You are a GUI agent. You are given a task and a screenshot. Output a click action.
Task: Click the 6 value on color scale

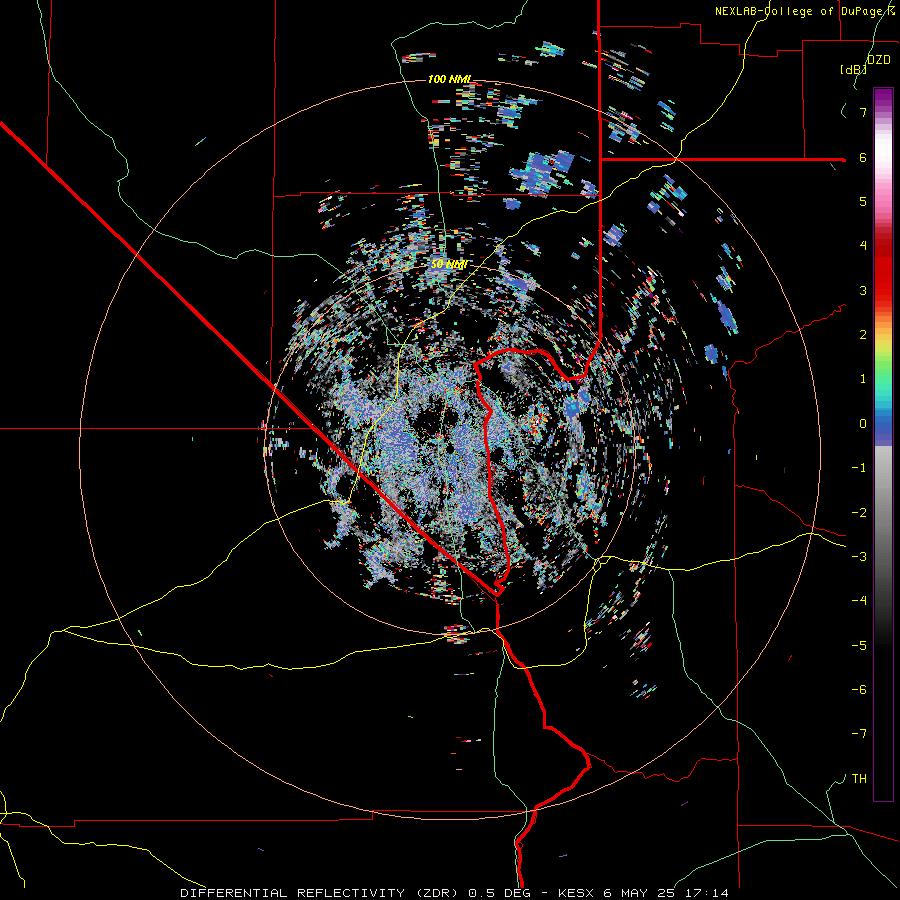863,157
